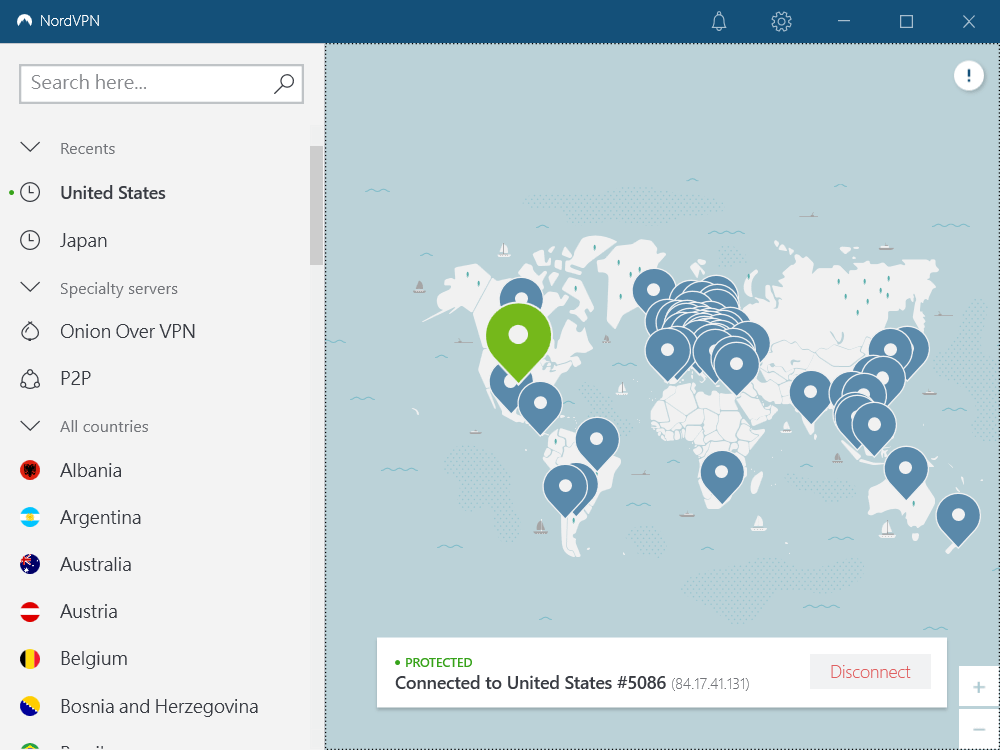
Task: Connect to Albania
Action: coord(91,470)
